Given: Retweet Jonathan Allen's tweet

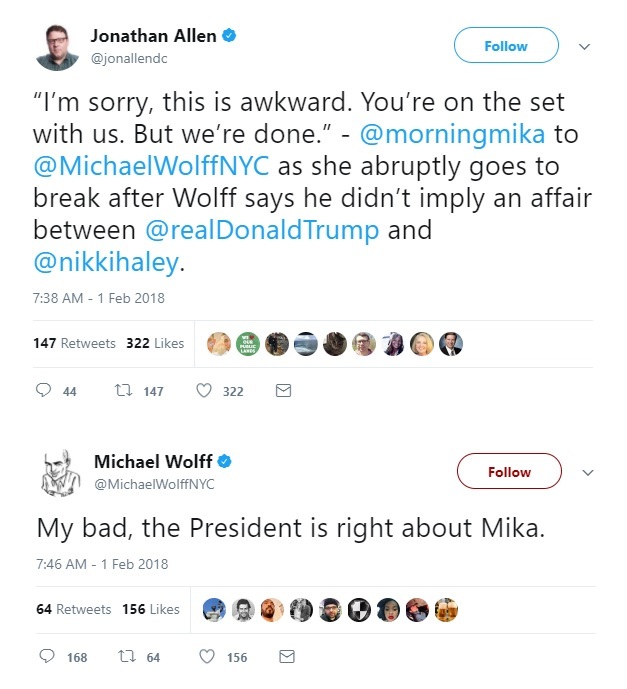Looking at the screenshot, I should click(122, 391).
